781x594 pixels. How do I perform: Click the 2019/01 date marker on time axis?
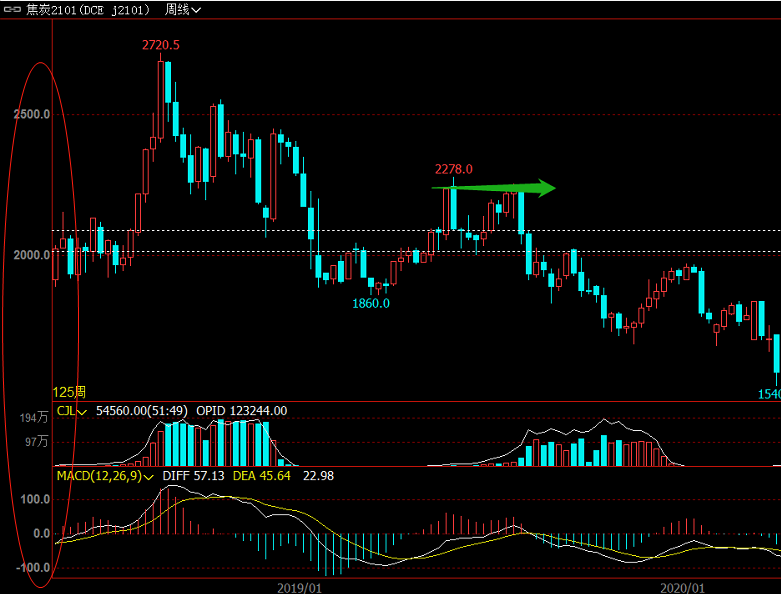[x=298, y=586]
